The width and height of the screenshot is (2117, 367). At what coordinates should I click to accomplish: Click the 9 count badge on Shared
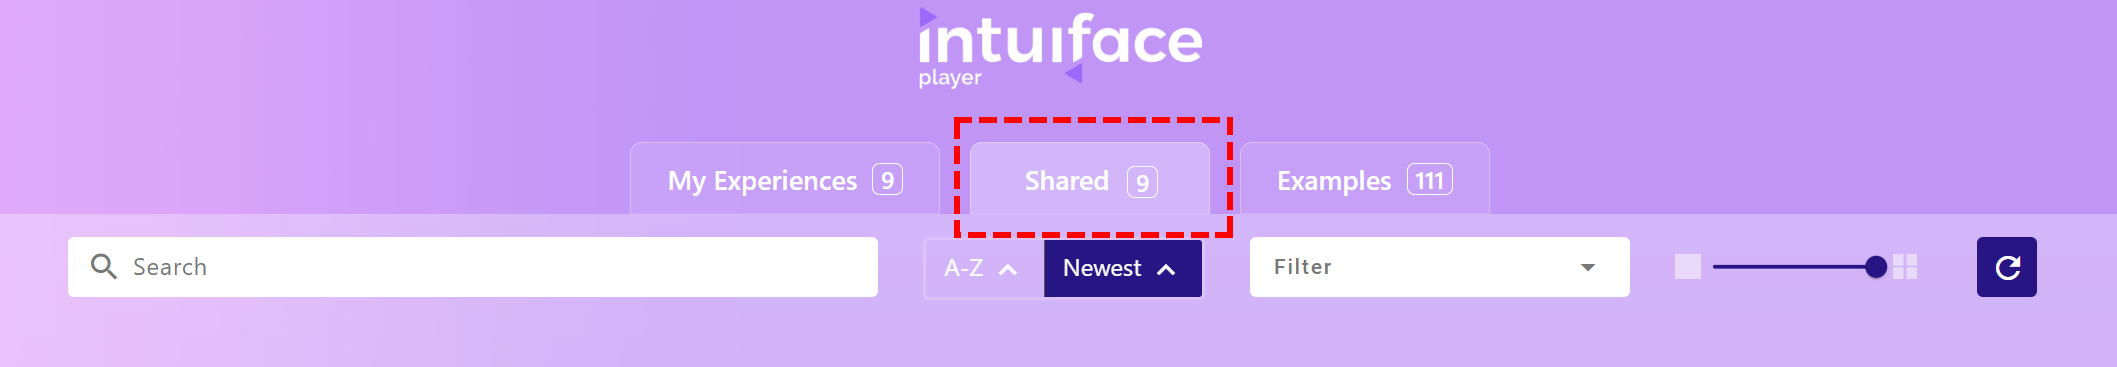(1142, 182)
